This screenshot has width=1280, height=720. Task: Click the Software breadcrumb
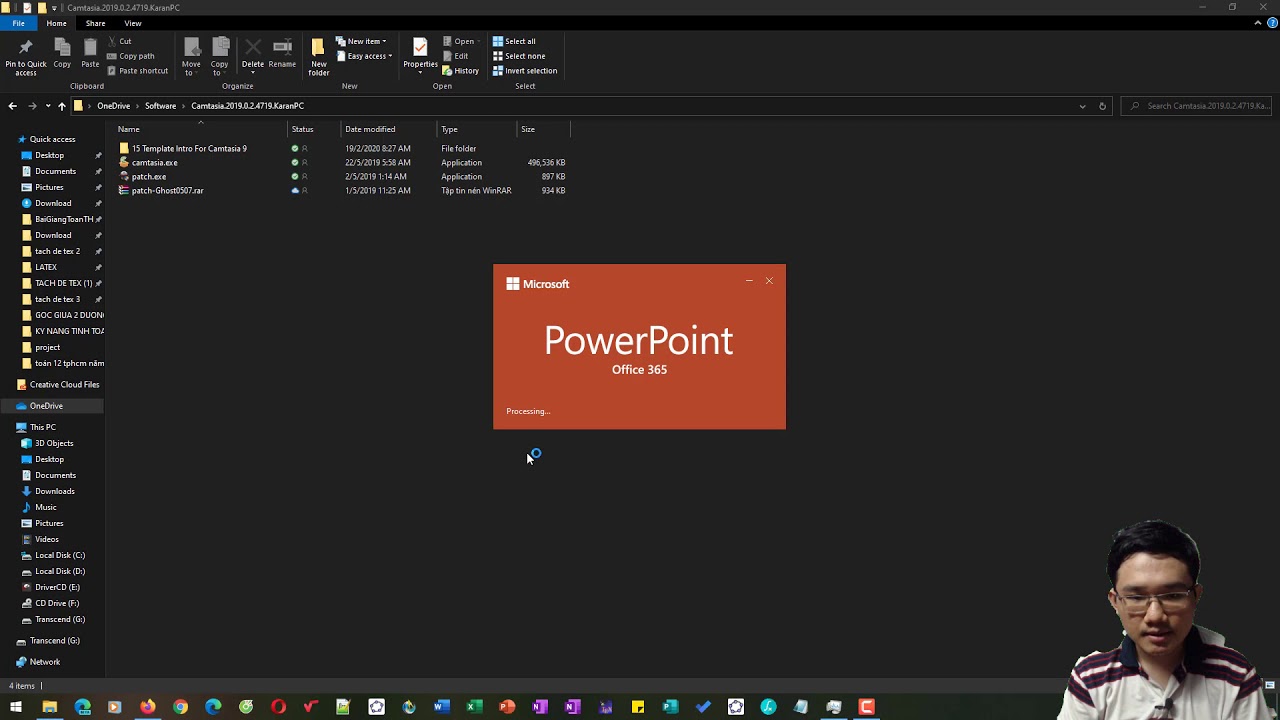point(160,106)
